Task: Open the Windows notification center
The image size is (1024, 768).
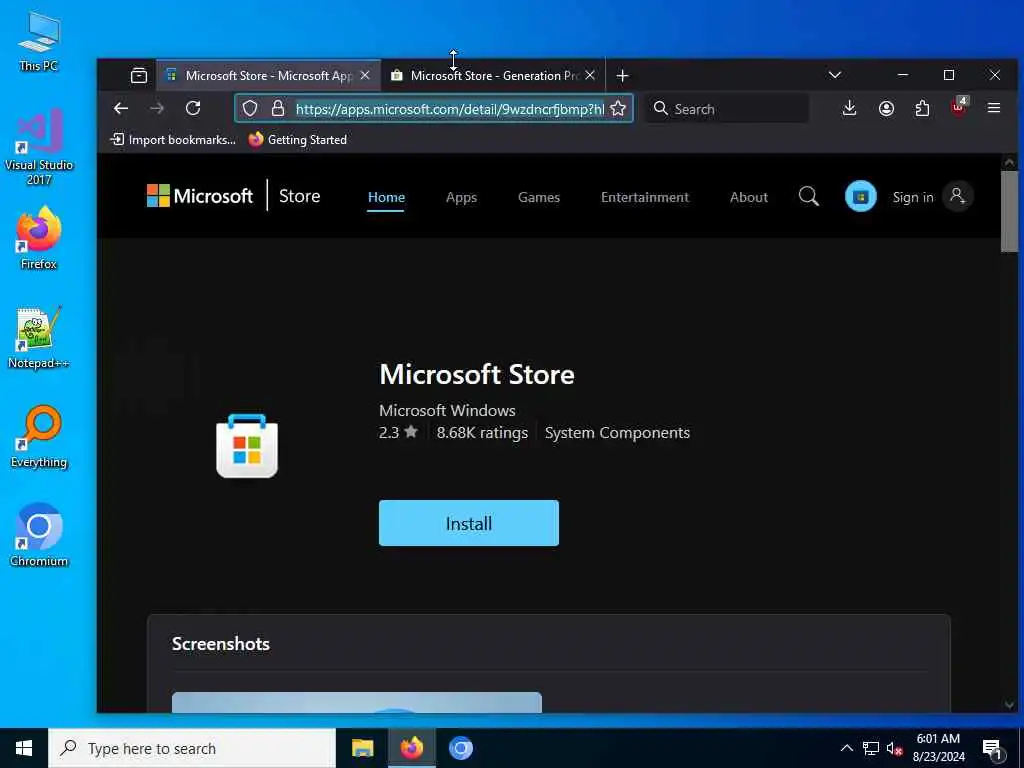Action: pyautogui.click(x=992, y=748)
